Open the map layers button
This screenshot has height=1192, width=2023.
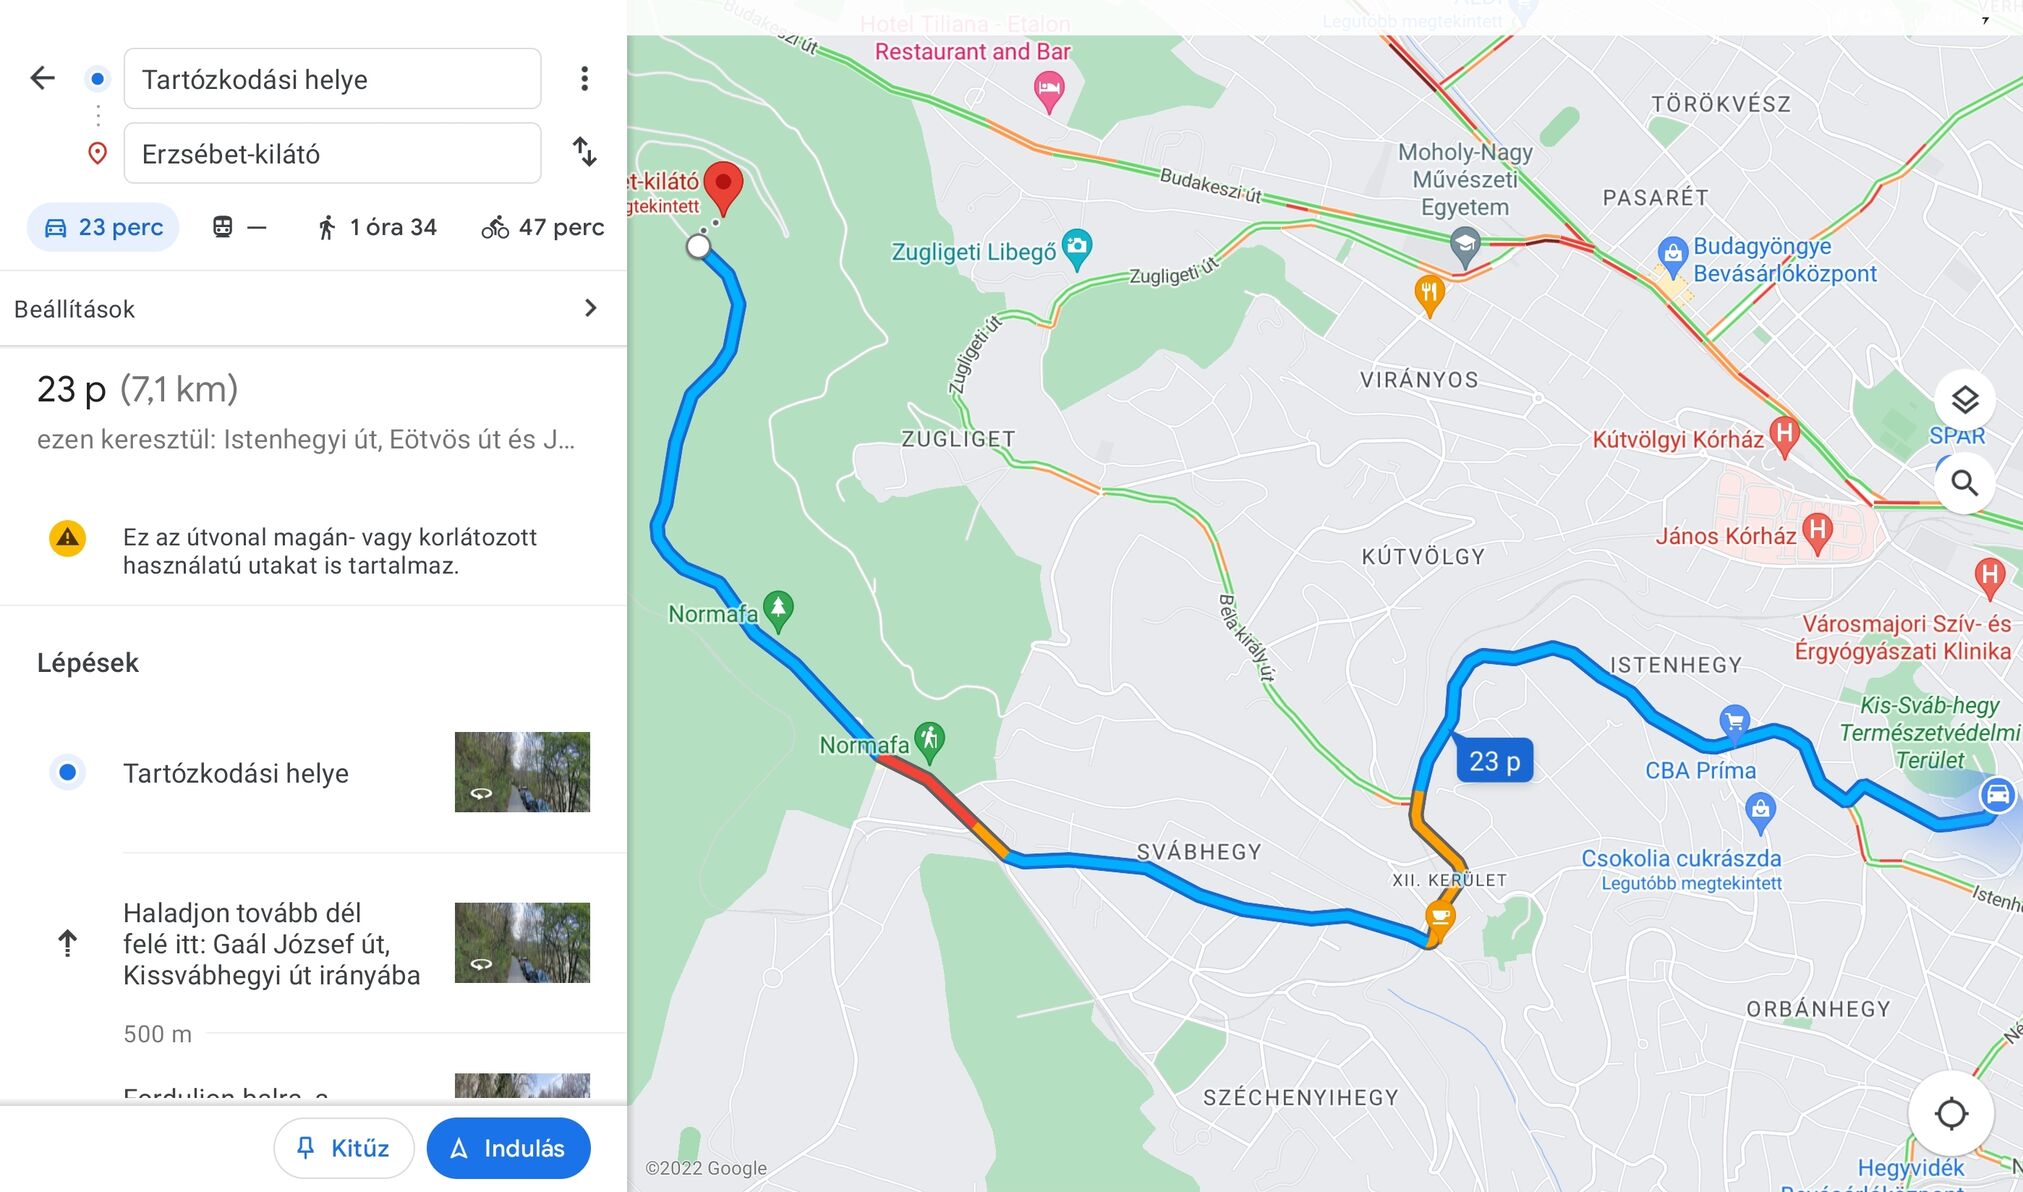coord(1964,400)
